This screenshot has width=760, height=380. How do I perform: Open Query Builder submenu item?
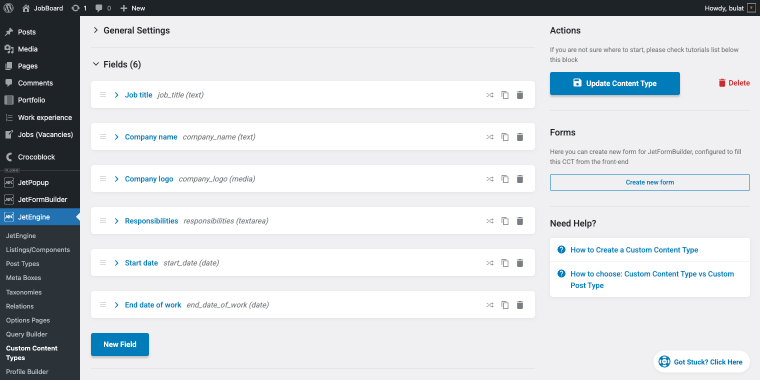tap(27, 334)
